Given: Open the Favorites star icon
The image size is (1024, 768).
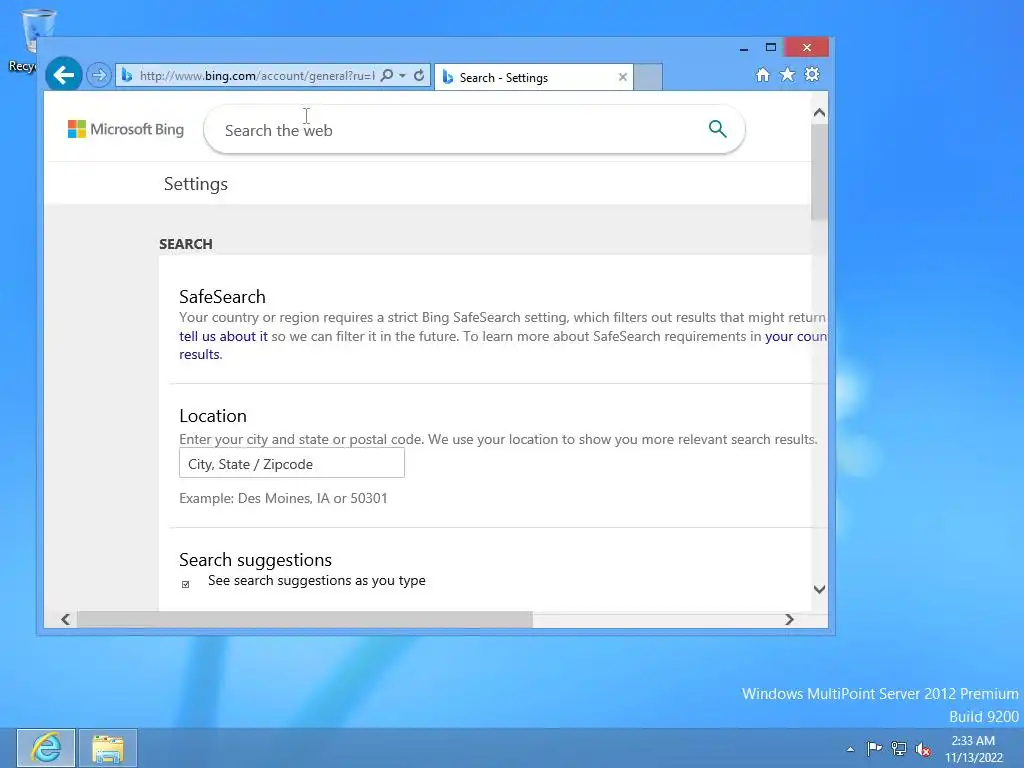Looking at the screenshot, I should (788, 74).
